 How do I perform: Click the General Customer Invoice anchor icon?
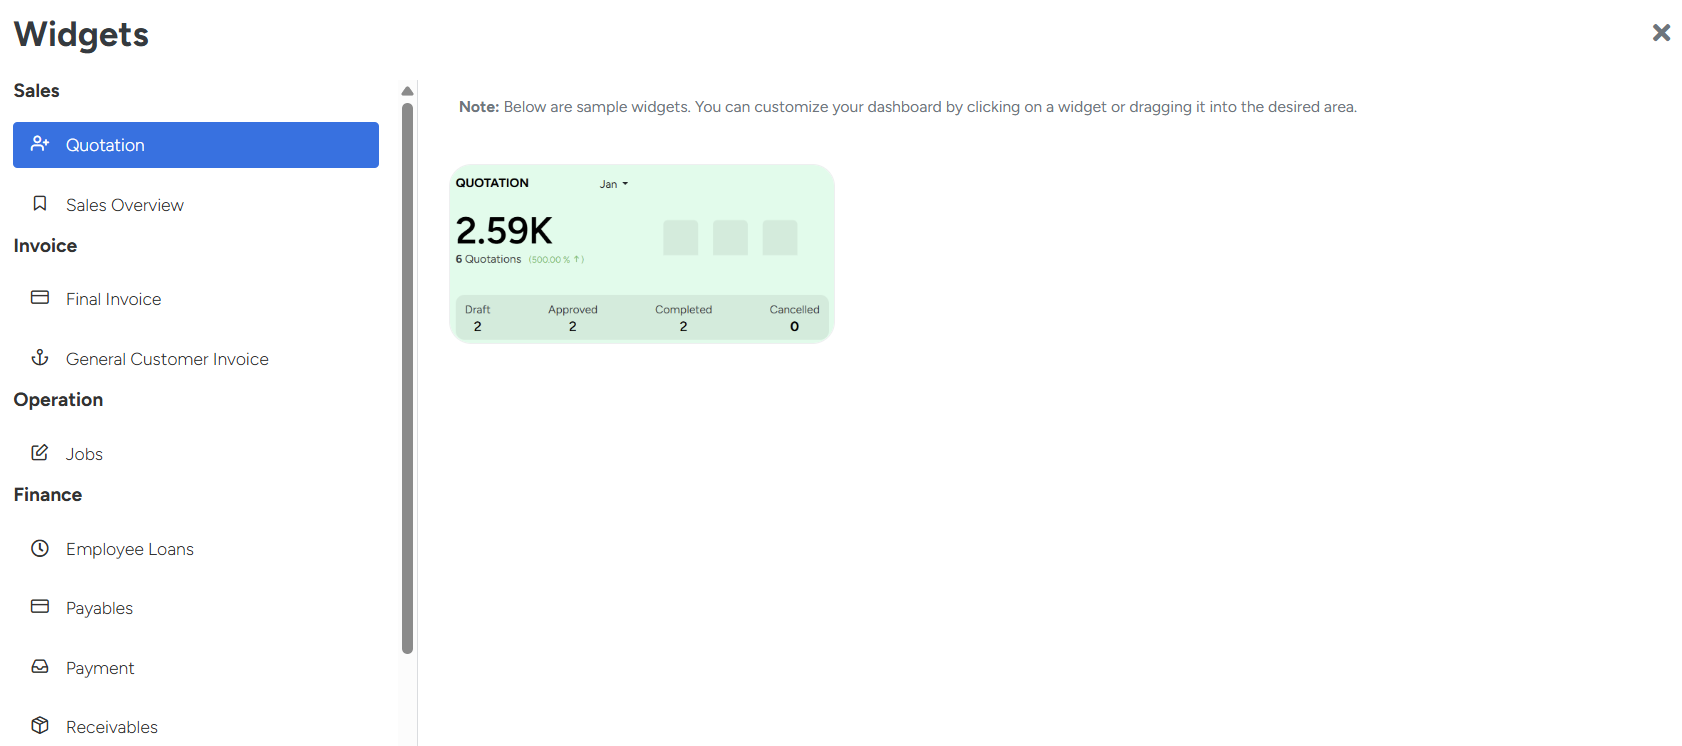(40, 357)
